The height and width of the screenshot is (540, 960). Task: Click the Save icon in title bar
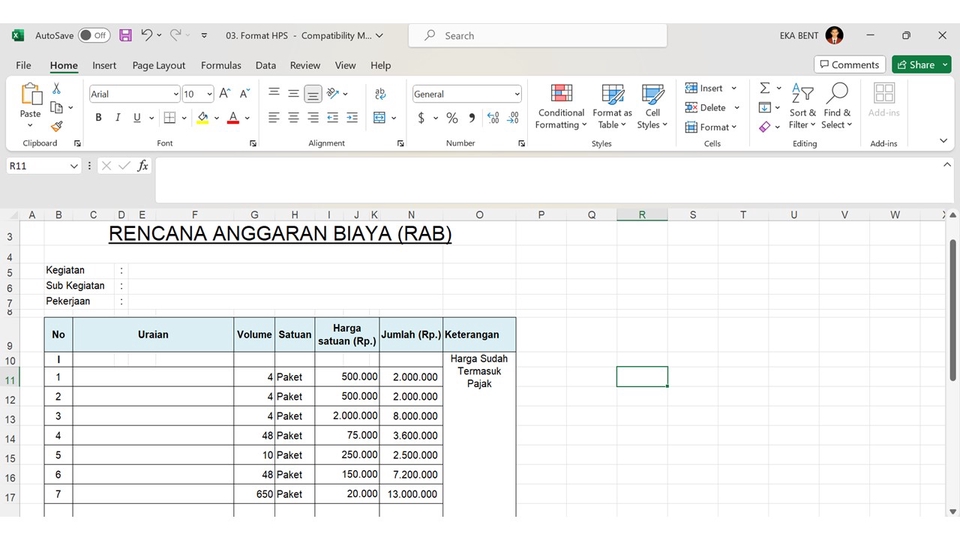coord(126,36)
